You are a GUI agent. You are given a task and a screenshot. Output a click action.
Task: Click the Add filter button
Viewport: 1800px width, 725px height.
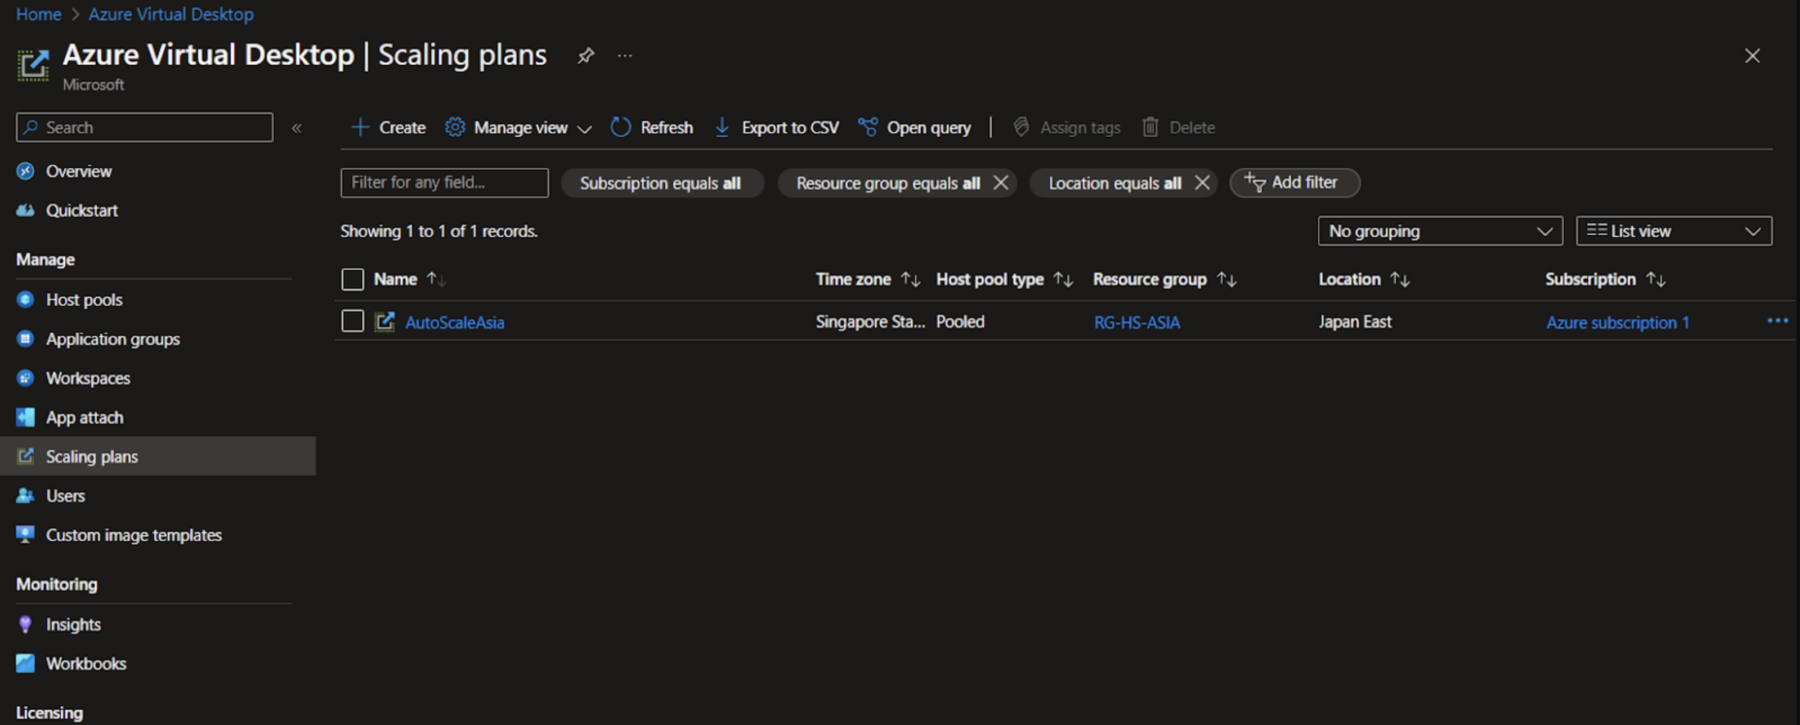click(1294, 183)
